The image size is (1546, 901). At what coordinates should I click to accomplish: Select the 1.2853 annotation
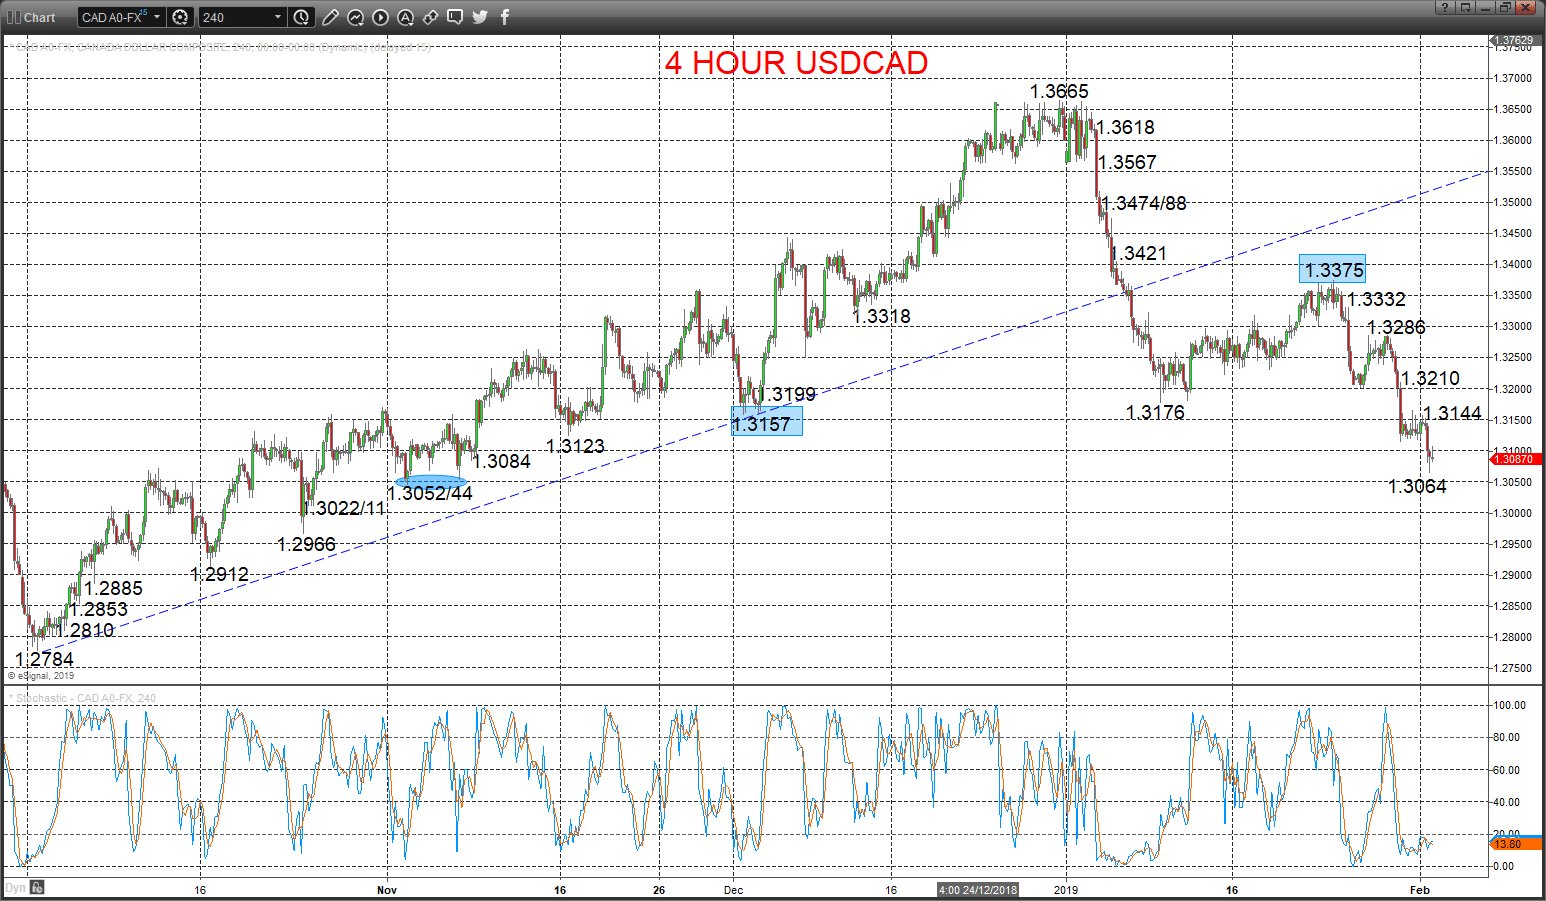point(98,609)
